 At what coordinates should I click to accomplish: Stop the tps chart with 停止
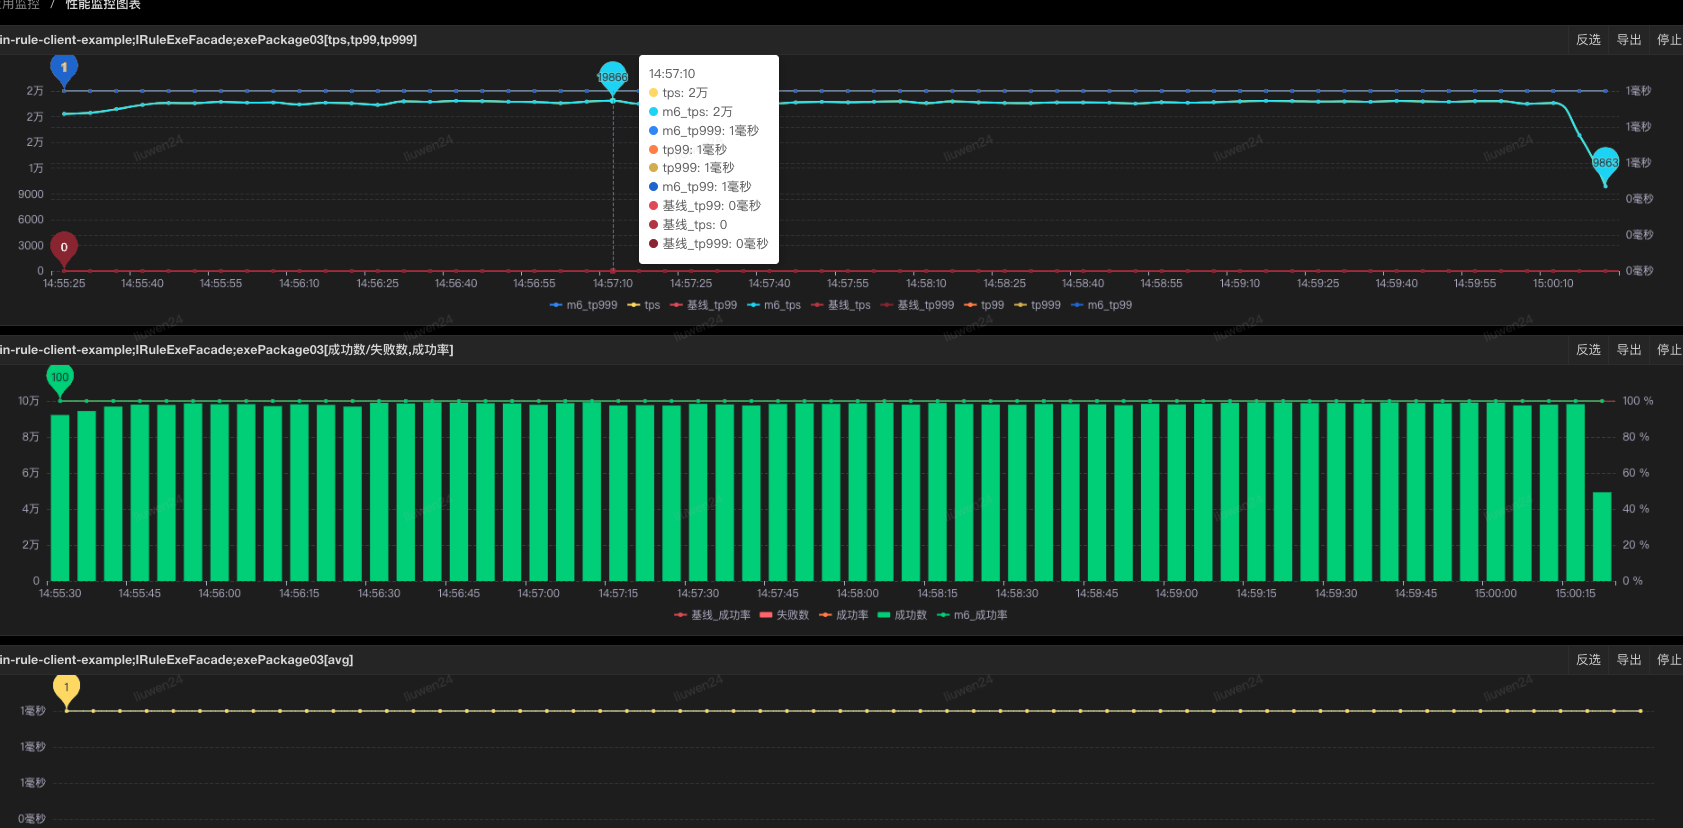1669,40
